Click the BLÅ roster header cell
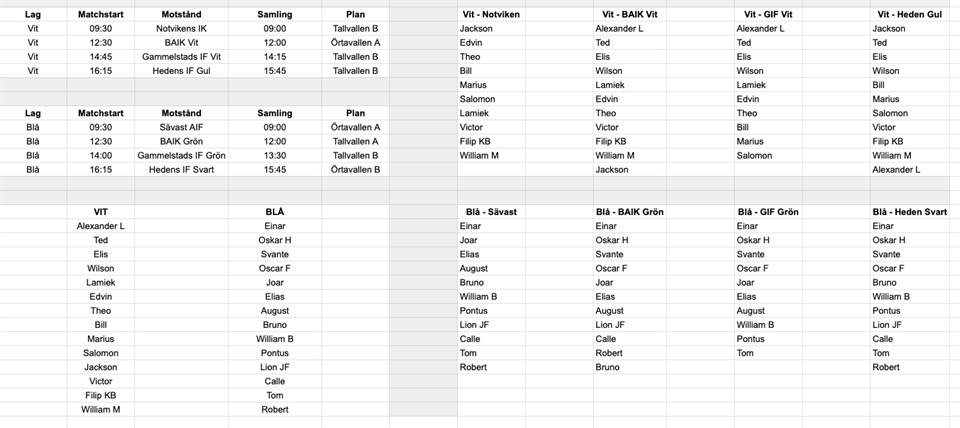 (x=274, y=212)
